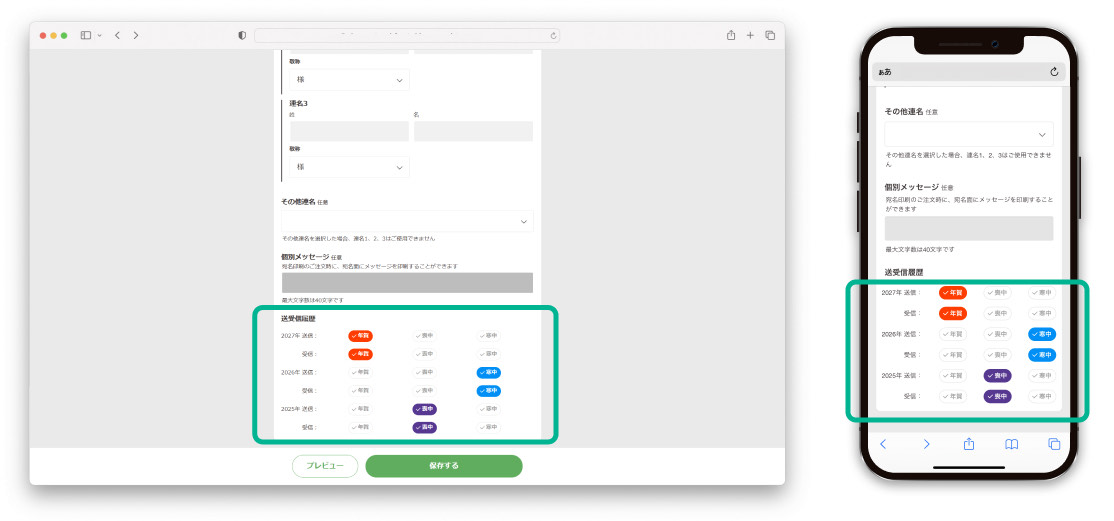Click the green 保存する button

pyautogui.click(x=444, y=466)
